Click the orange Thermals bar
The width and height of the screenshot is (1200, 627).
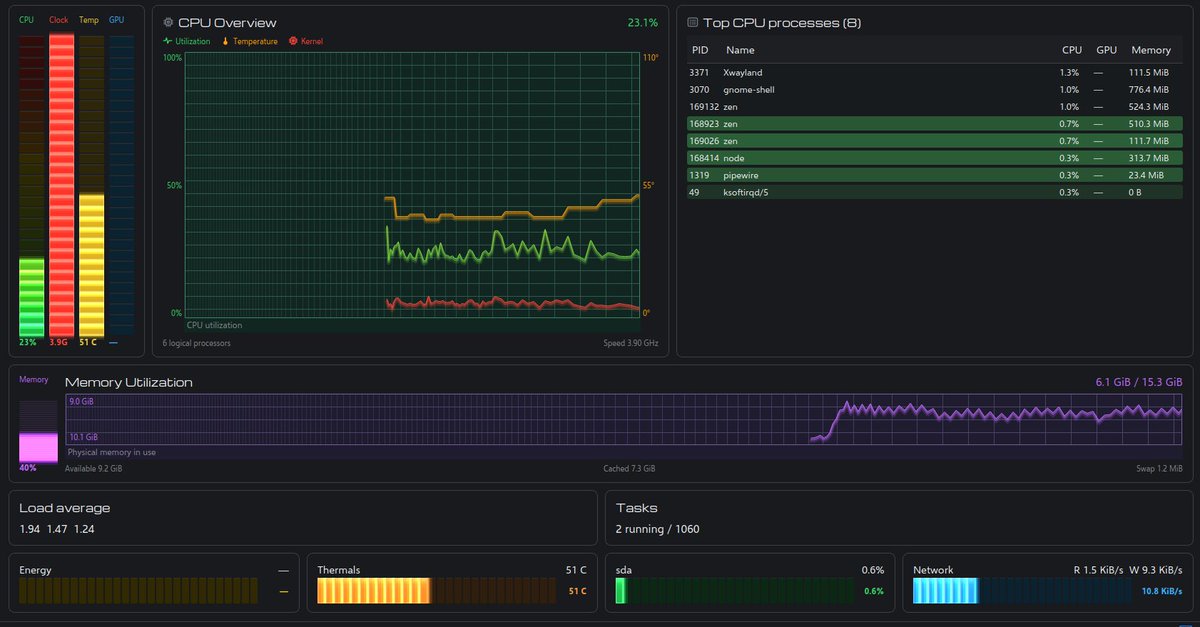(434, 592)
